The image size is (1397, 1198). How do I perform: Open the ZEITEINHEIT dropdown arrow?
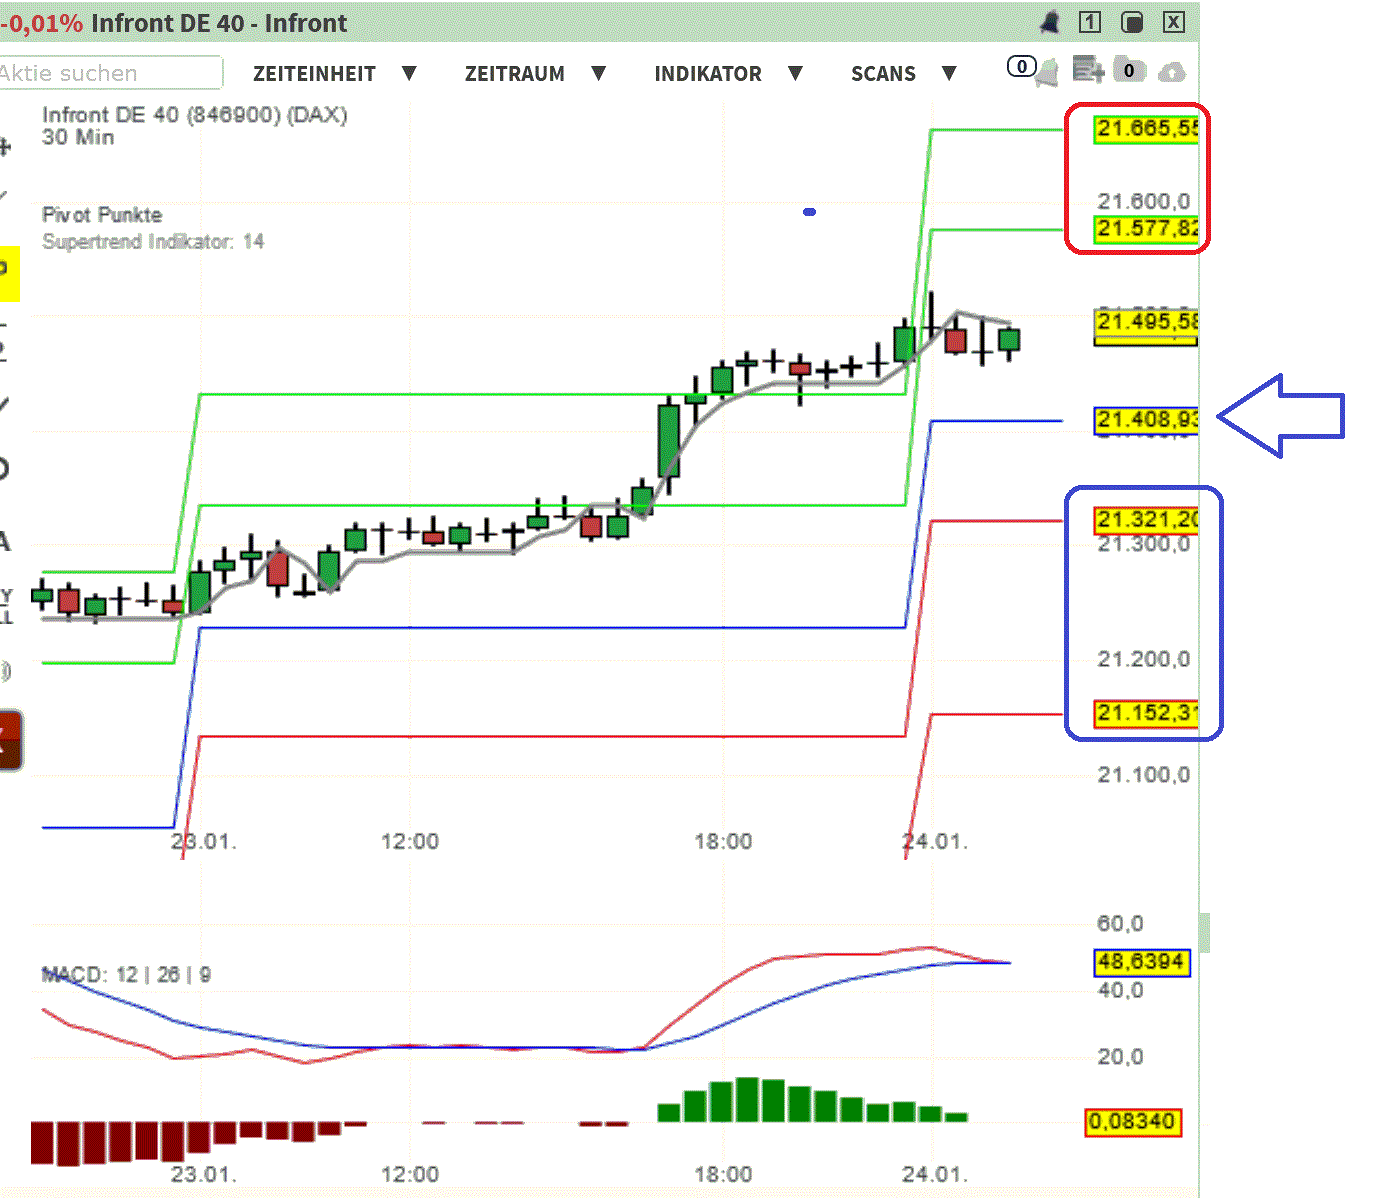pyautogui.click(x=410, y=72)
